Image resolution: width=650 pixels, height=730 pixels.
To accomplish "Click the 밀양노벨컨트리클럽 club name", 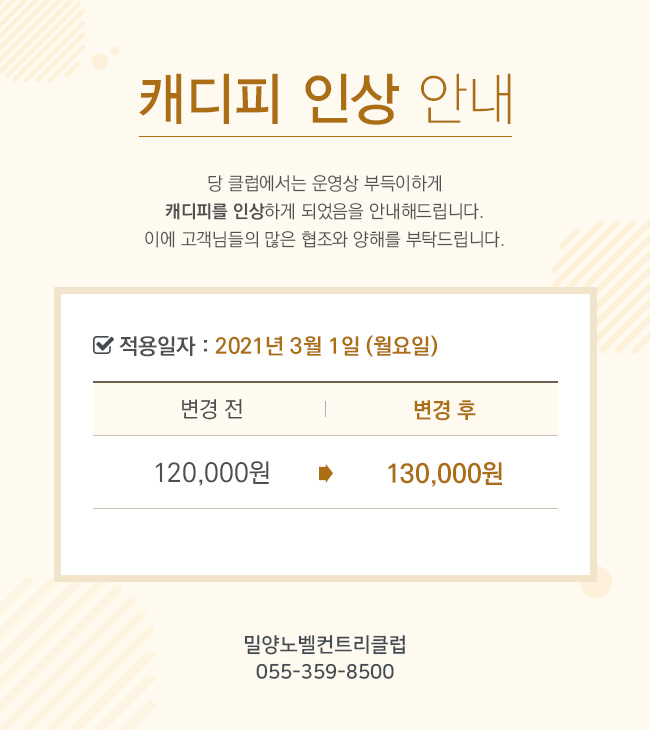I will coord(325,645).
